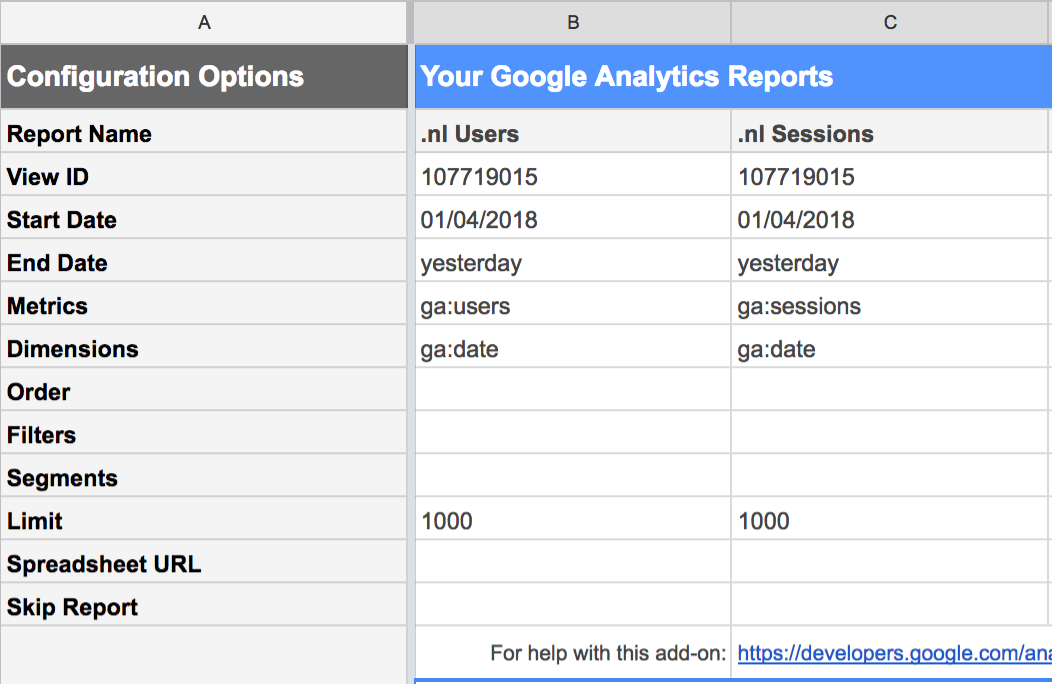The height and width of the screenshot is (684, 1052).
Task: Select the ga:date cell in column B
Action: click(x=572, y=347)
